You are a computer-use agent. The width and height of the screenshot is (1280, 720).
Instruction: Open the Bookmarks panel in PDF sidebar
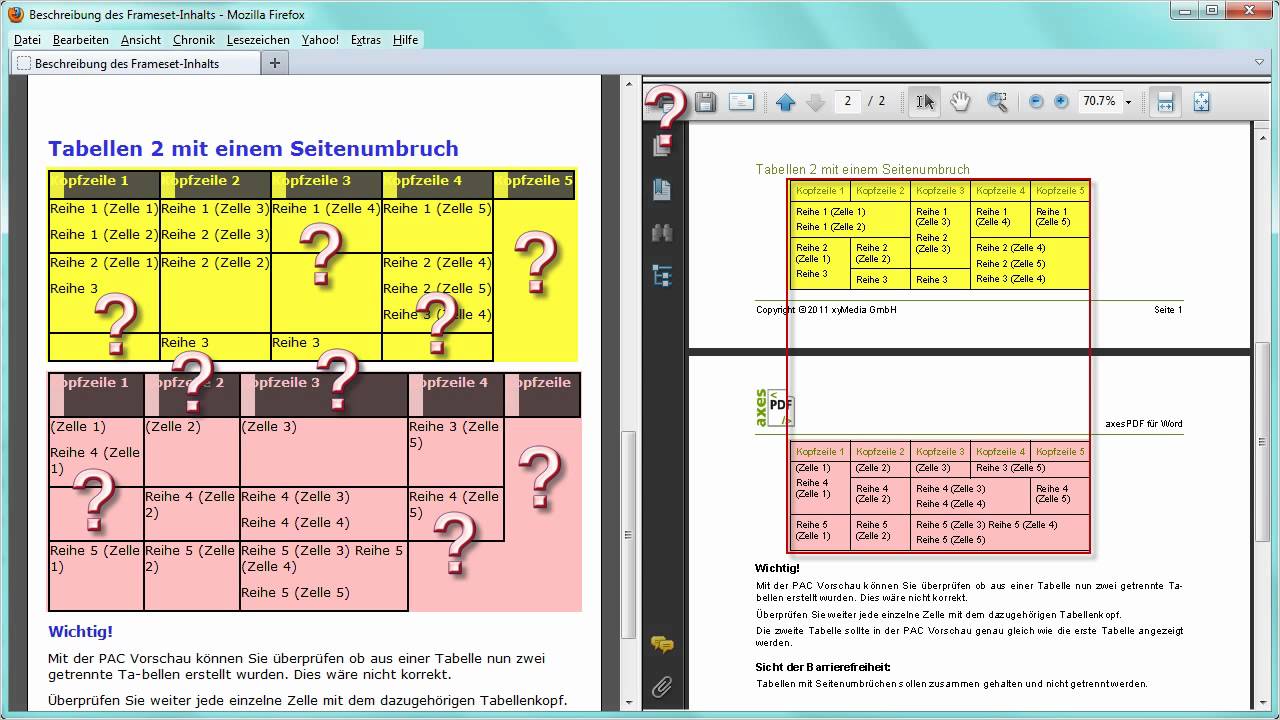662,189
